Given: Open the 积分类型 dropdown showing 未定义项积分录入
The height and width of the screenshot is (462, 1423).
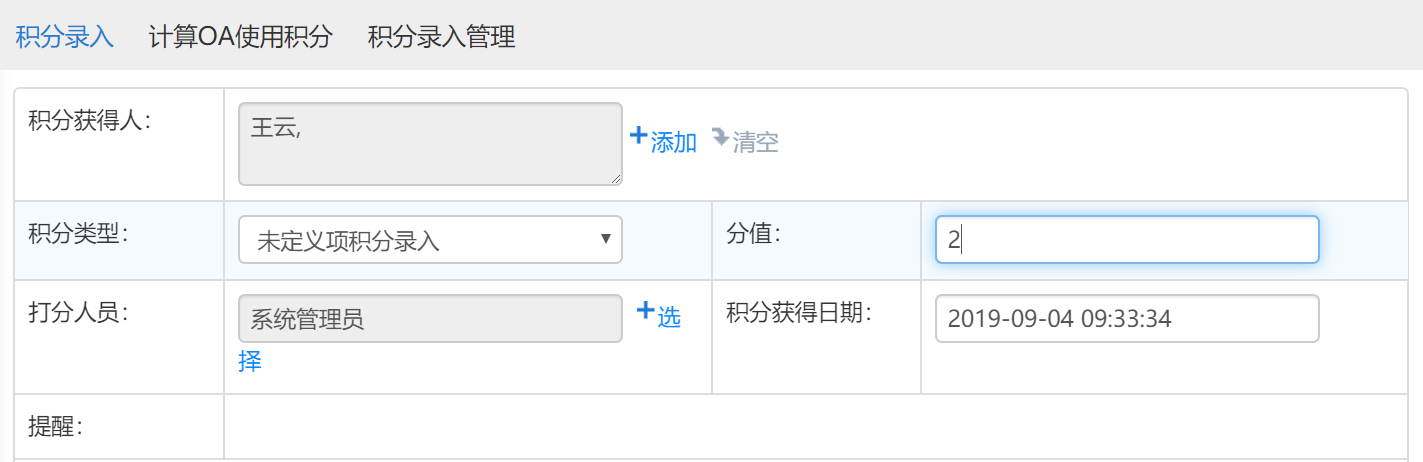Looking at the screenshot, I should 430,240.
